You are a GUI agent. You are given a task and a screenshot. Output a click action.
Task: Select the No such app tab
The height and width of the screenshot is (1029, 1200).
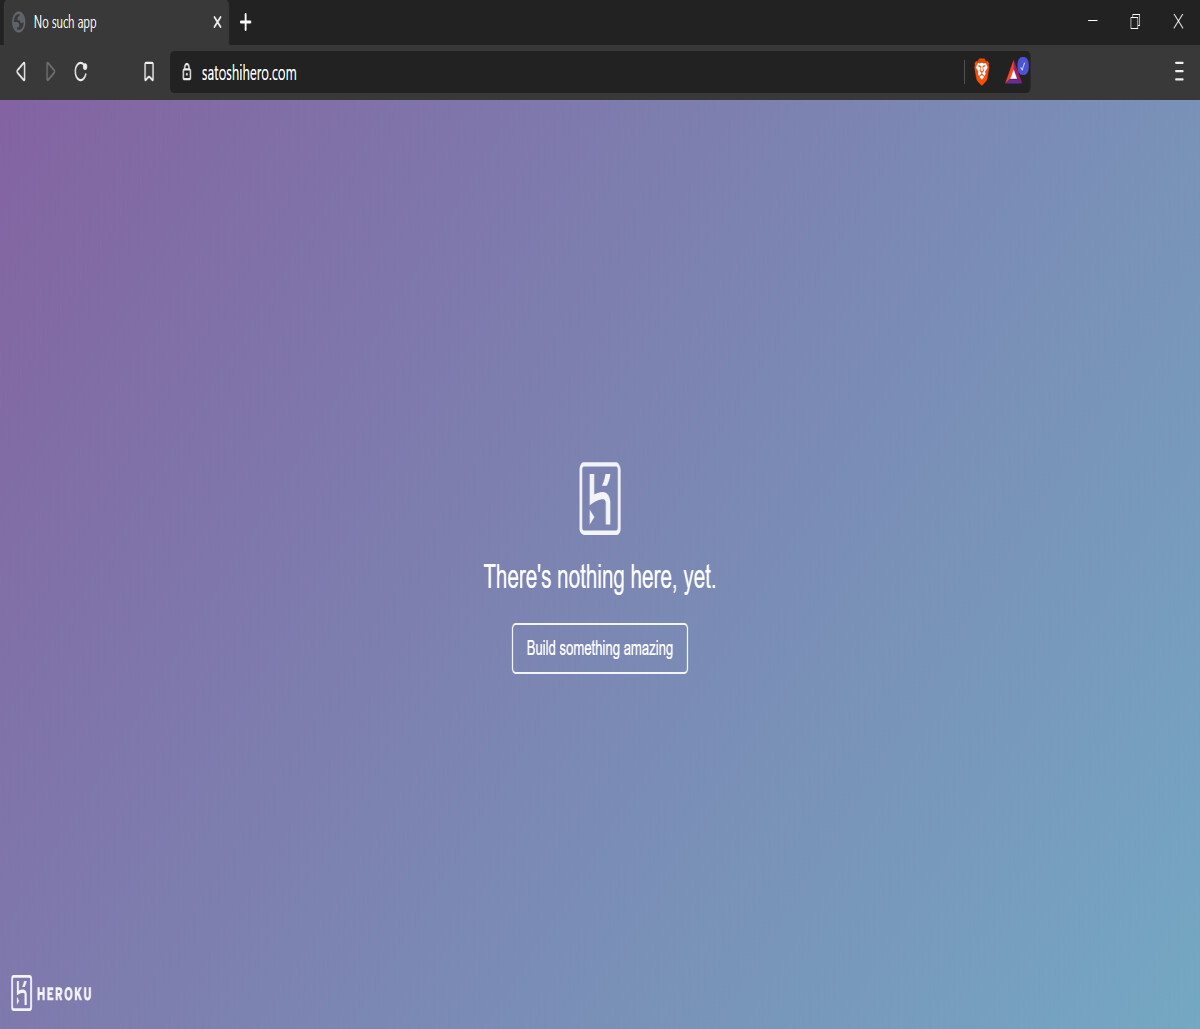tap(115, 22)
